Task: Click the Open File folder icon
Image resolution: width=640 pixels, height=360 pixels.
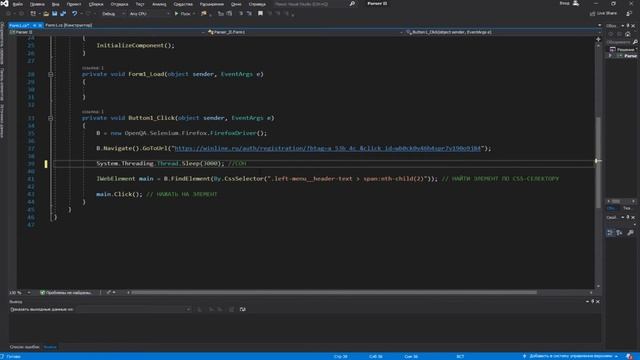Action: tap(46, 13)
